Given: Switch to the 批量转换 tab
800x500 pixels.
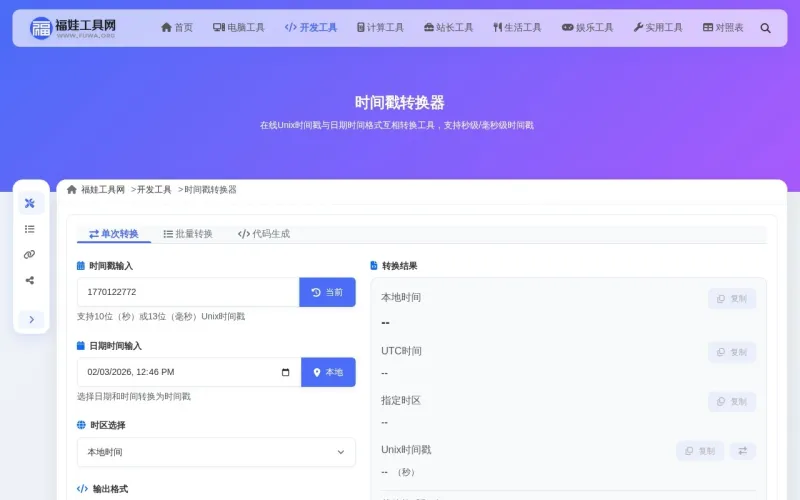Looking at the screenshot, I should tap(188, 234).
